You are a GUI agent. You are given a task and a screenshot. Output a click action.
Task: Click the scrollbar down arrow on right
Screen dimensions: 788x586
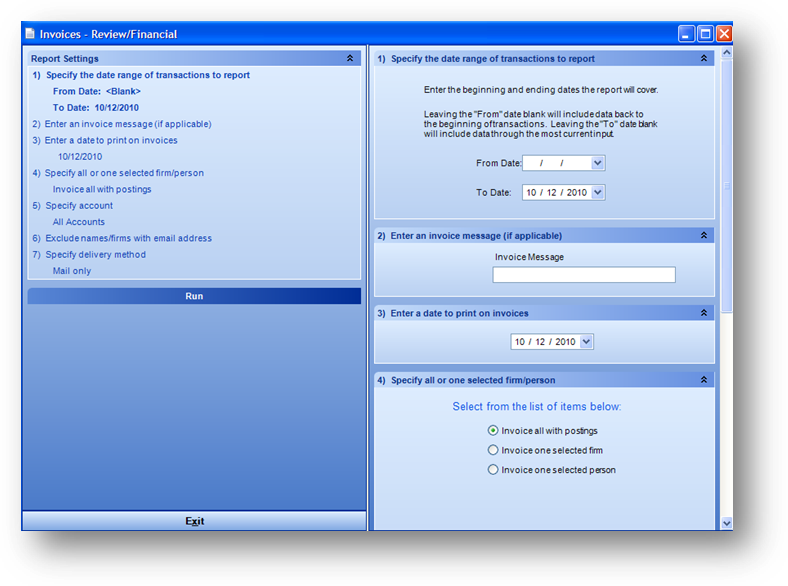click(727, 523)
